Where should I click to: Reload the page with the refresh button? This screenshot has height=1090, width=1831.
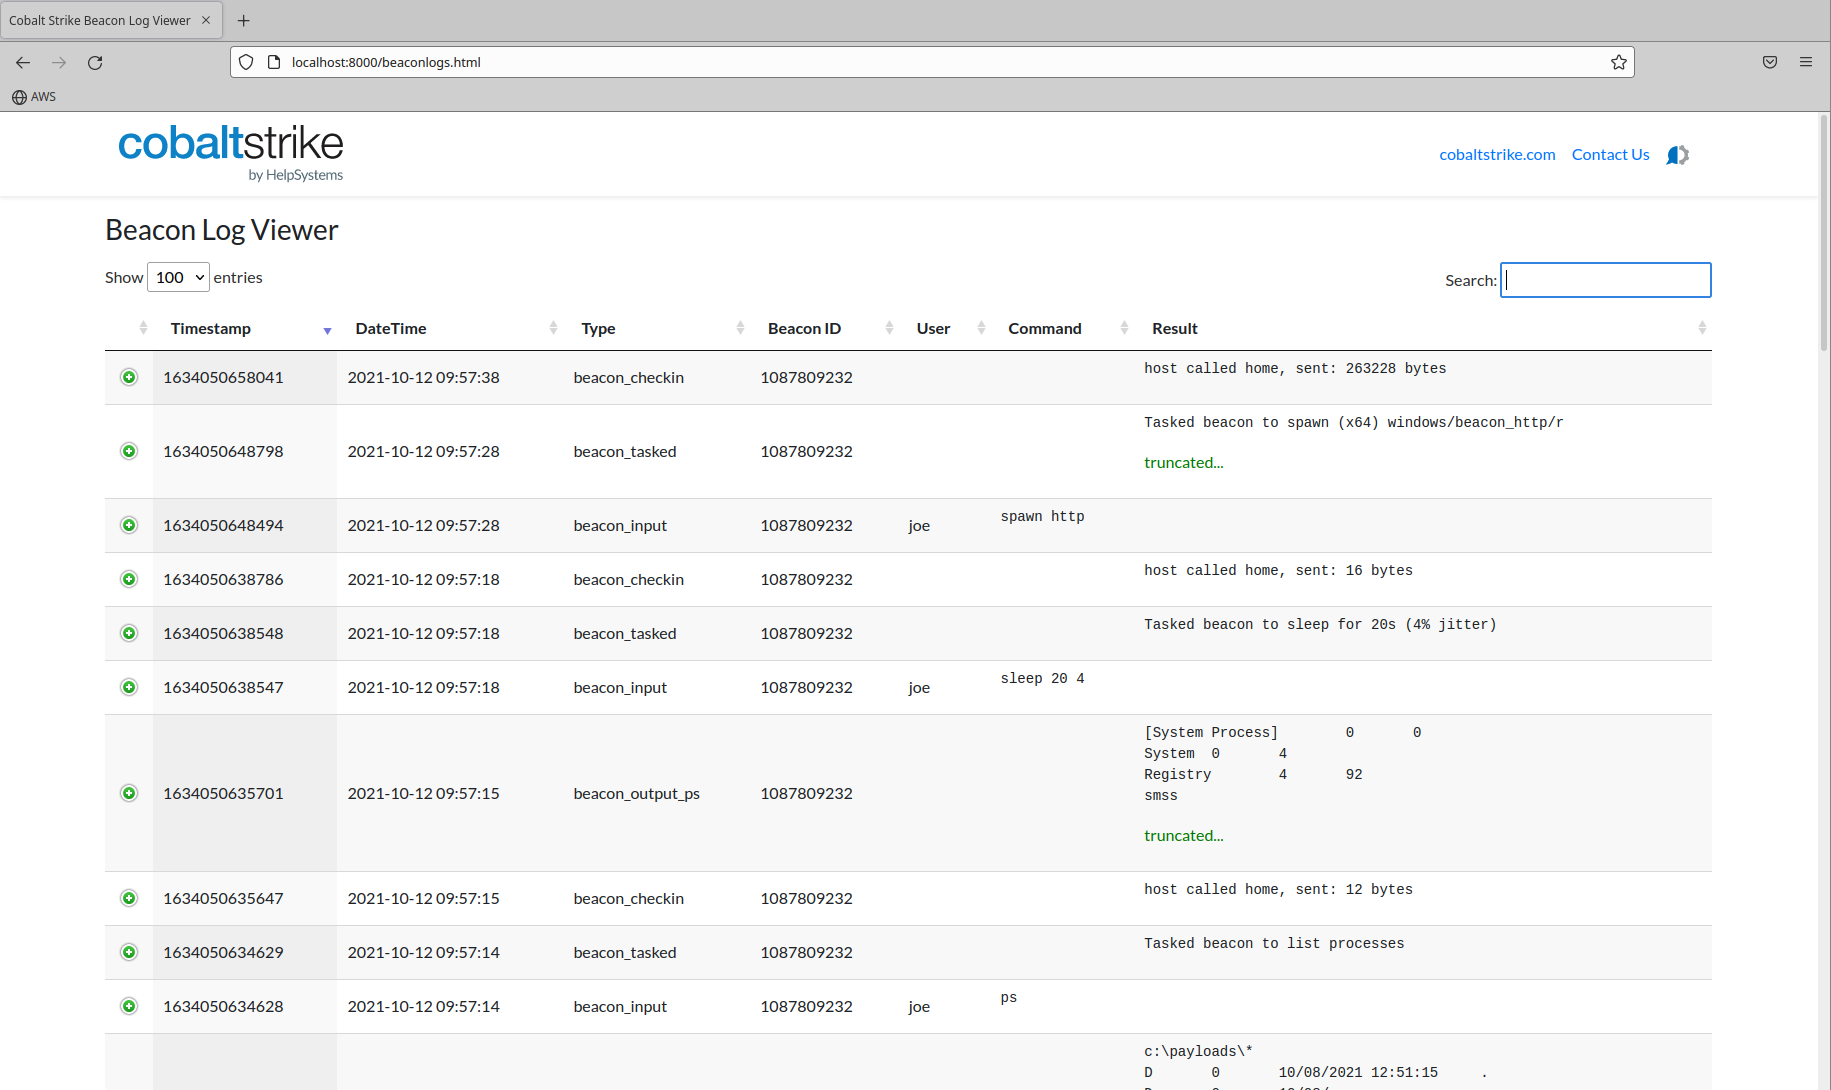(x=95, y=62)
